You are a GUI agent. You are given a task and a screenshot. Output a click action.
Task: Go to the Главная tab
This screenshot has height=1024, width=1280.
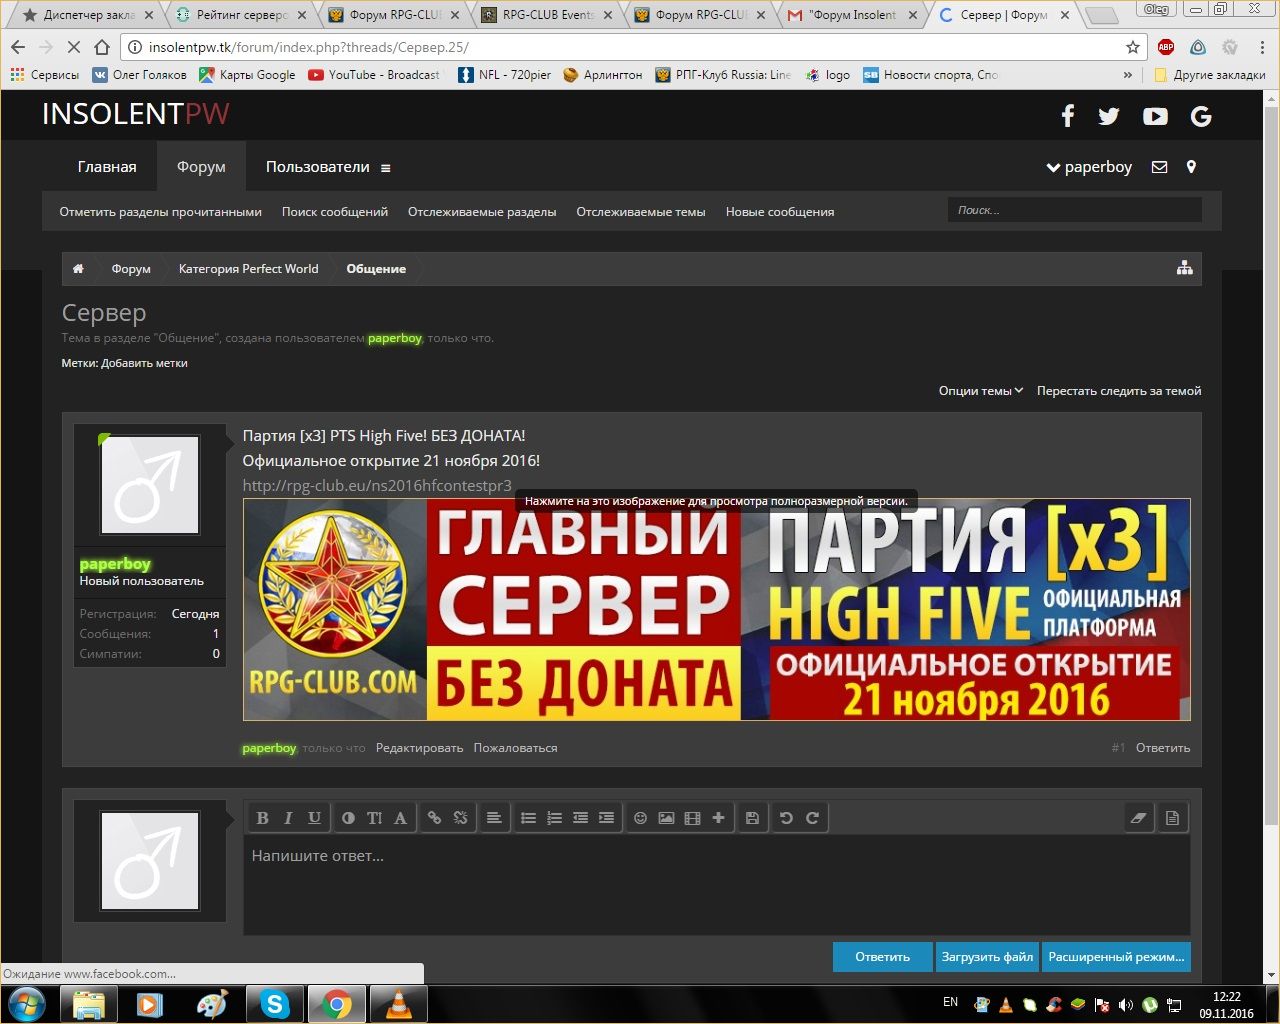(107, 167)
